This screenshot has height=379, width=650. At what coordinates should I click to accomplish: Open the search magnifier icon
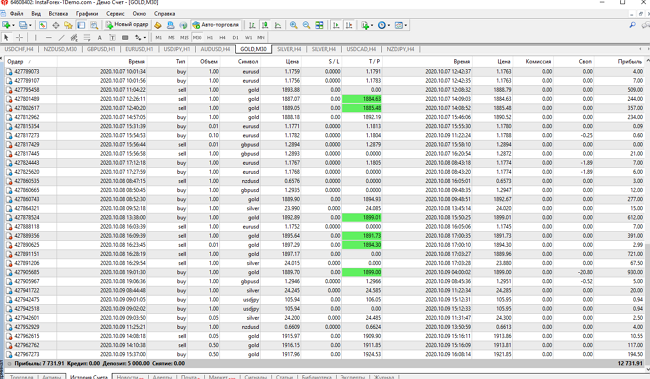633,25
